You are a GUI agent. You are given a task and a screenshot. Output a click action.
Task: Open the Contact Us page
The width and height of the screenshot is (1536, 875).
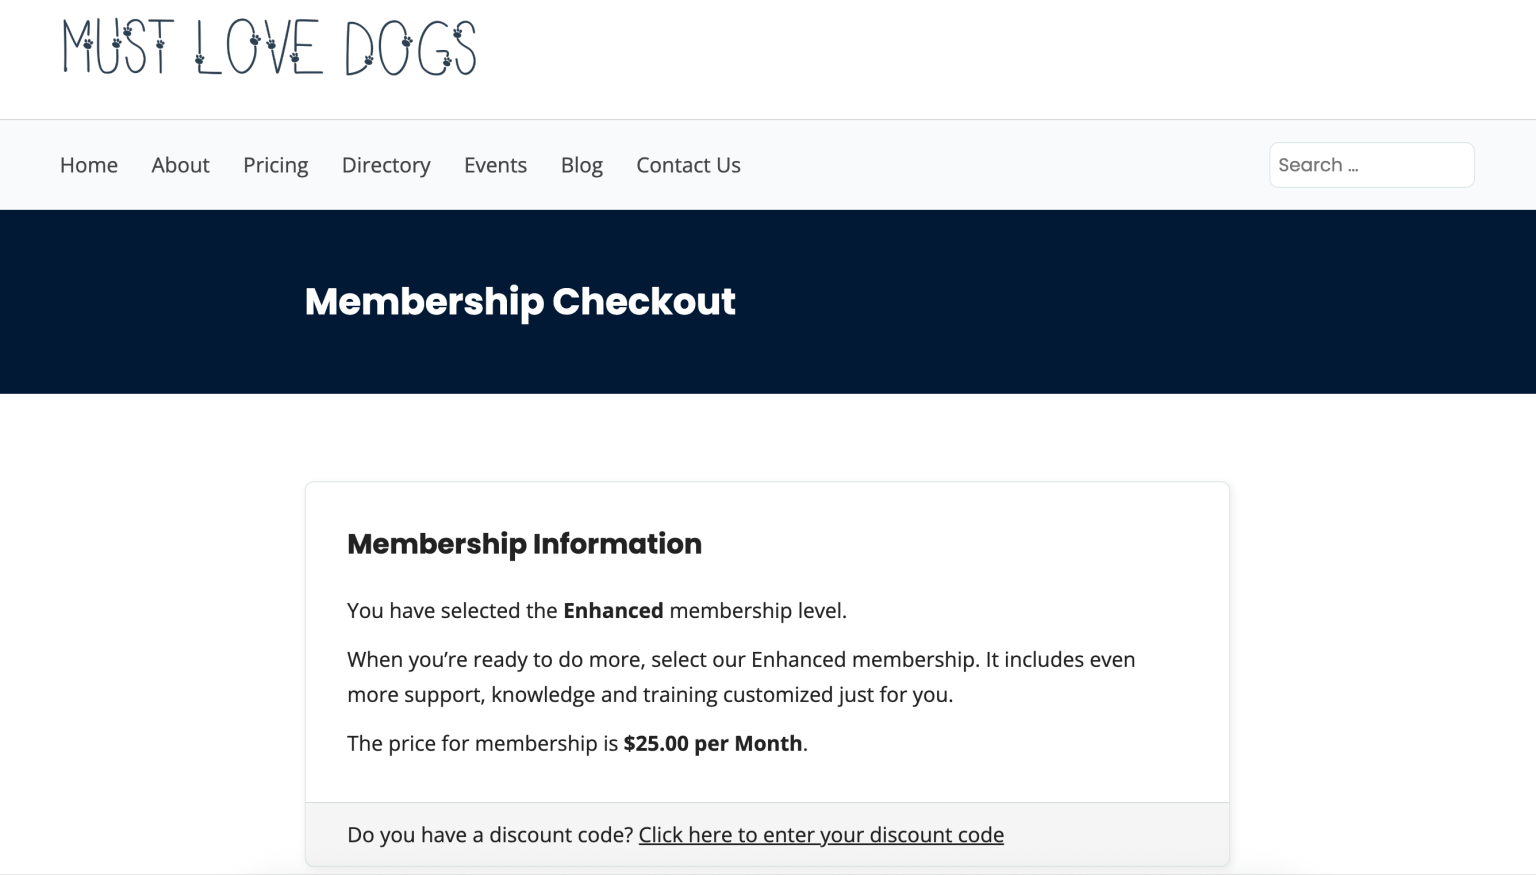688,164
